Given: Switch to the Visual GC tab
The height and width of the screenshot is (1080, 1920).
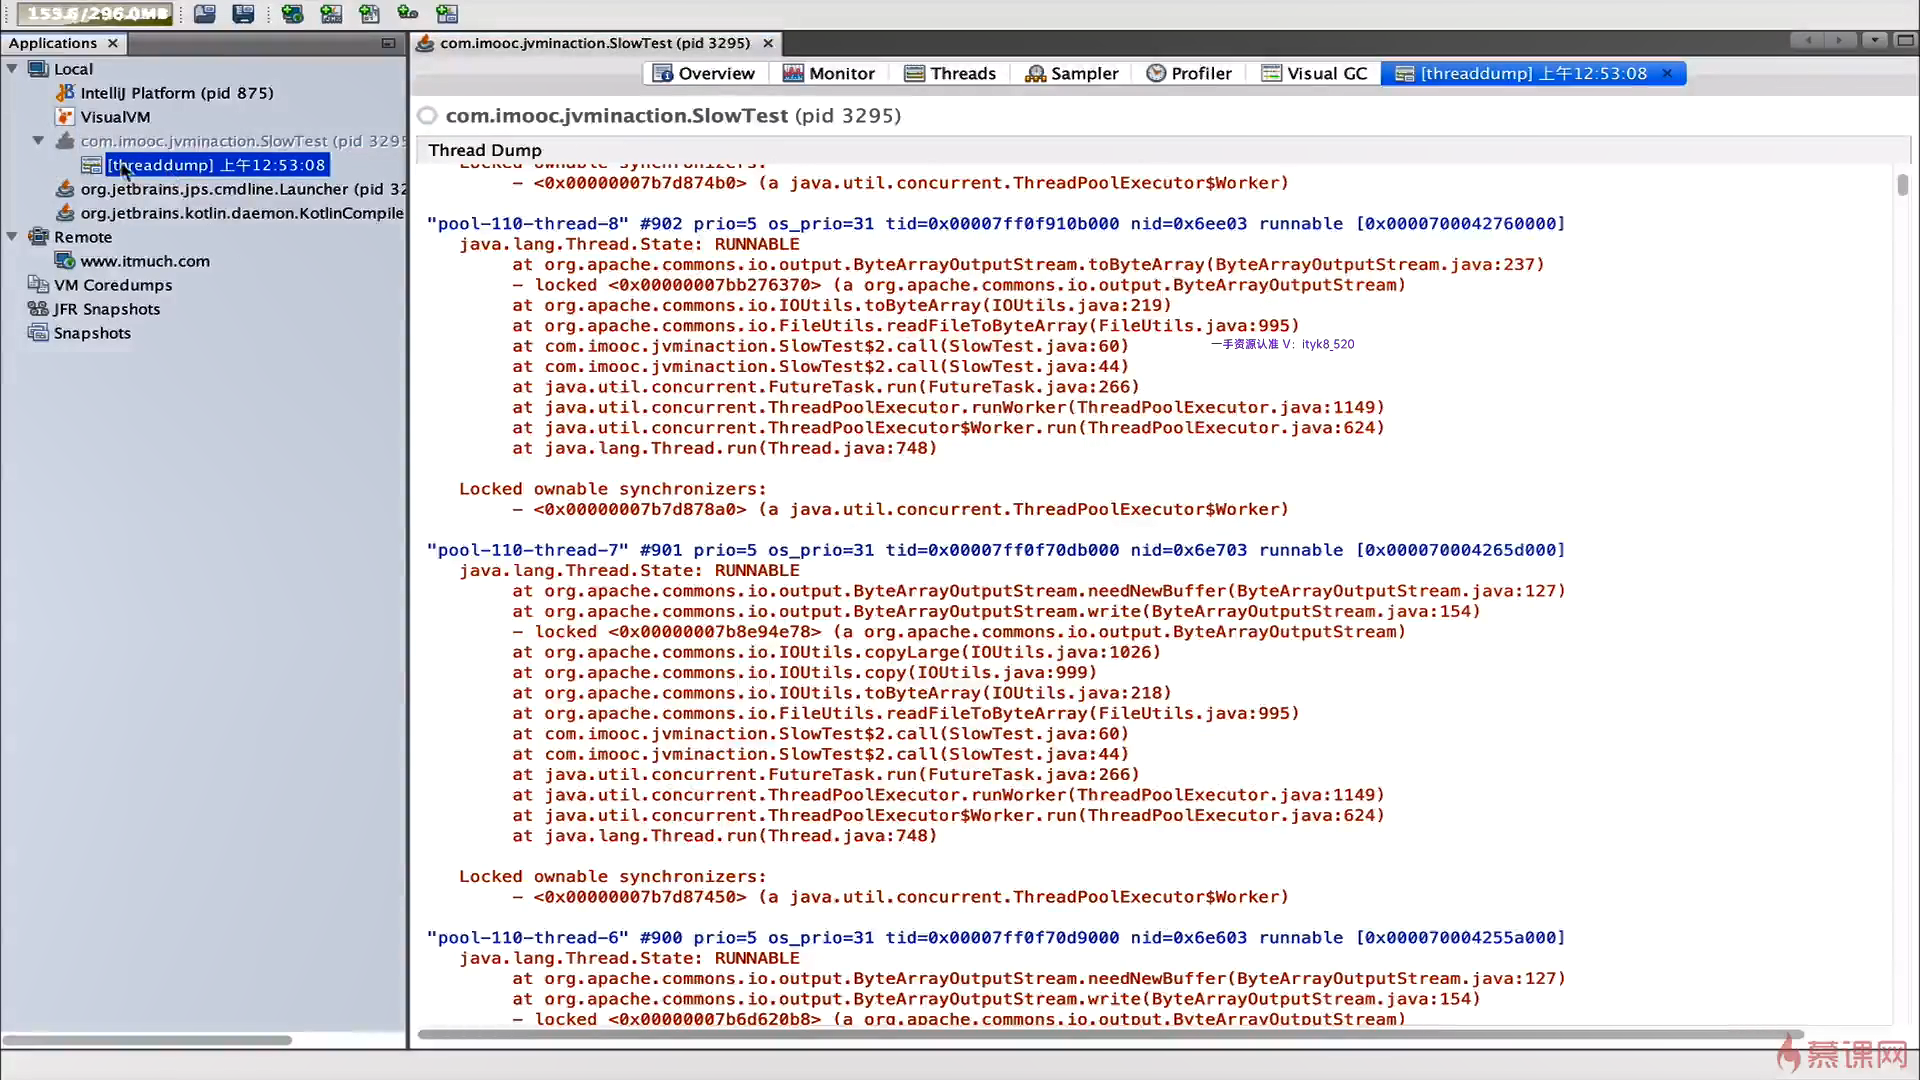Looking at the screenshot, I should (1314, 73).
